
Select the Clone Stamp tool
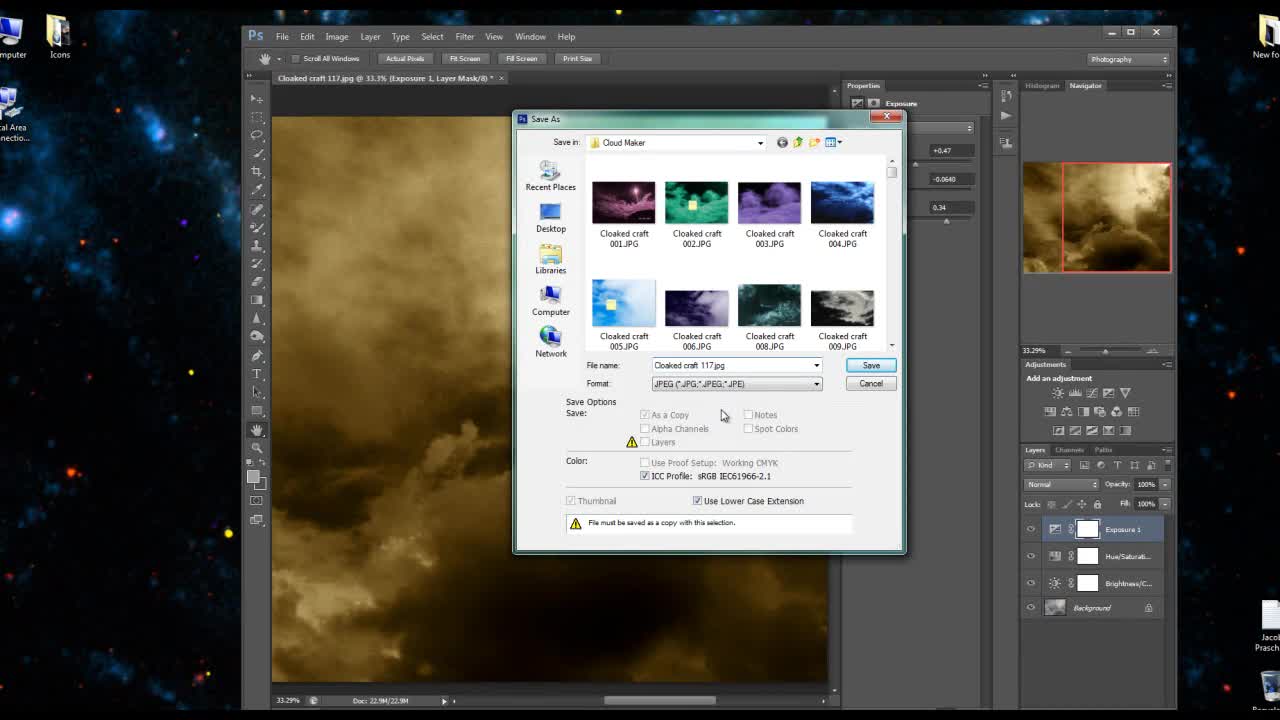[257, 244]
